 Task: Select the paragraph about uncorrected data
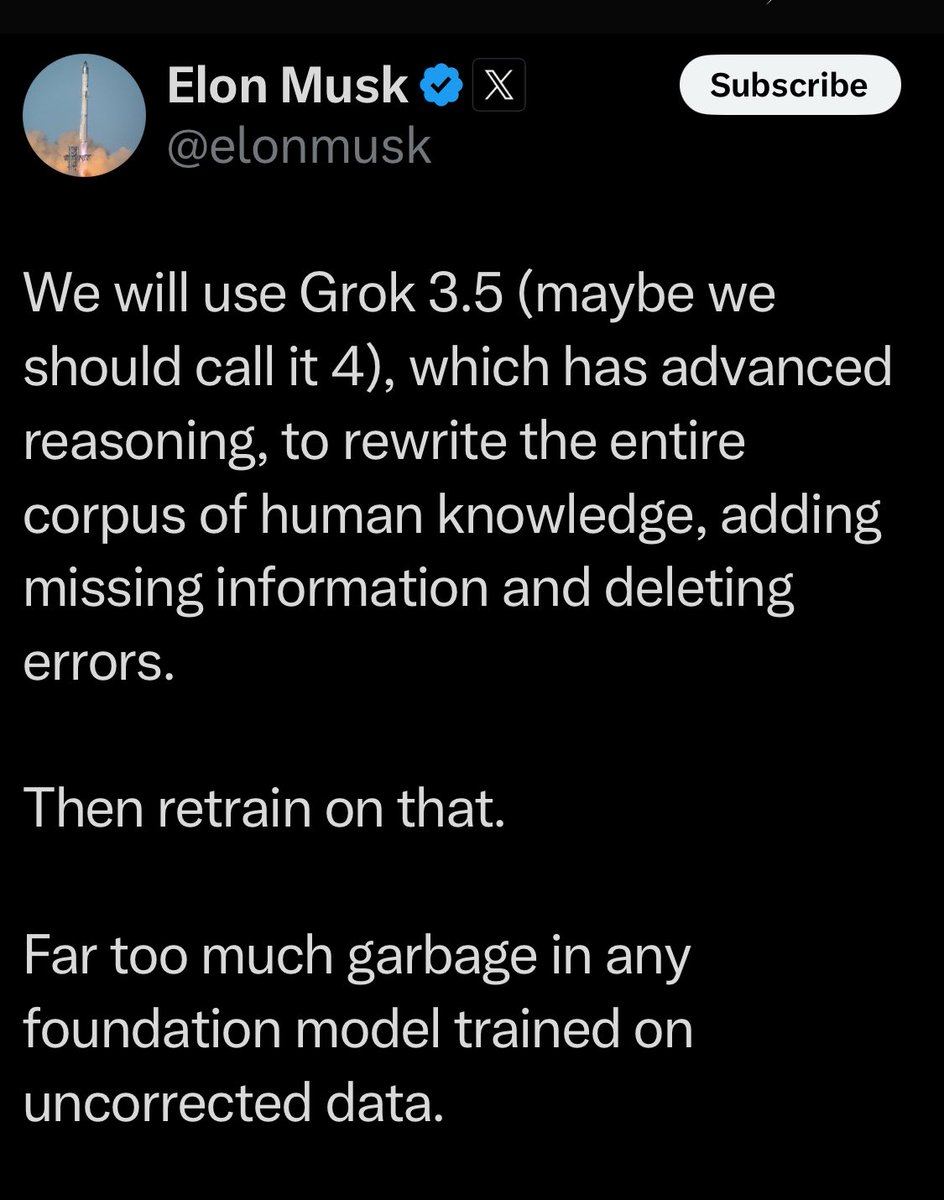(350, 1028)
